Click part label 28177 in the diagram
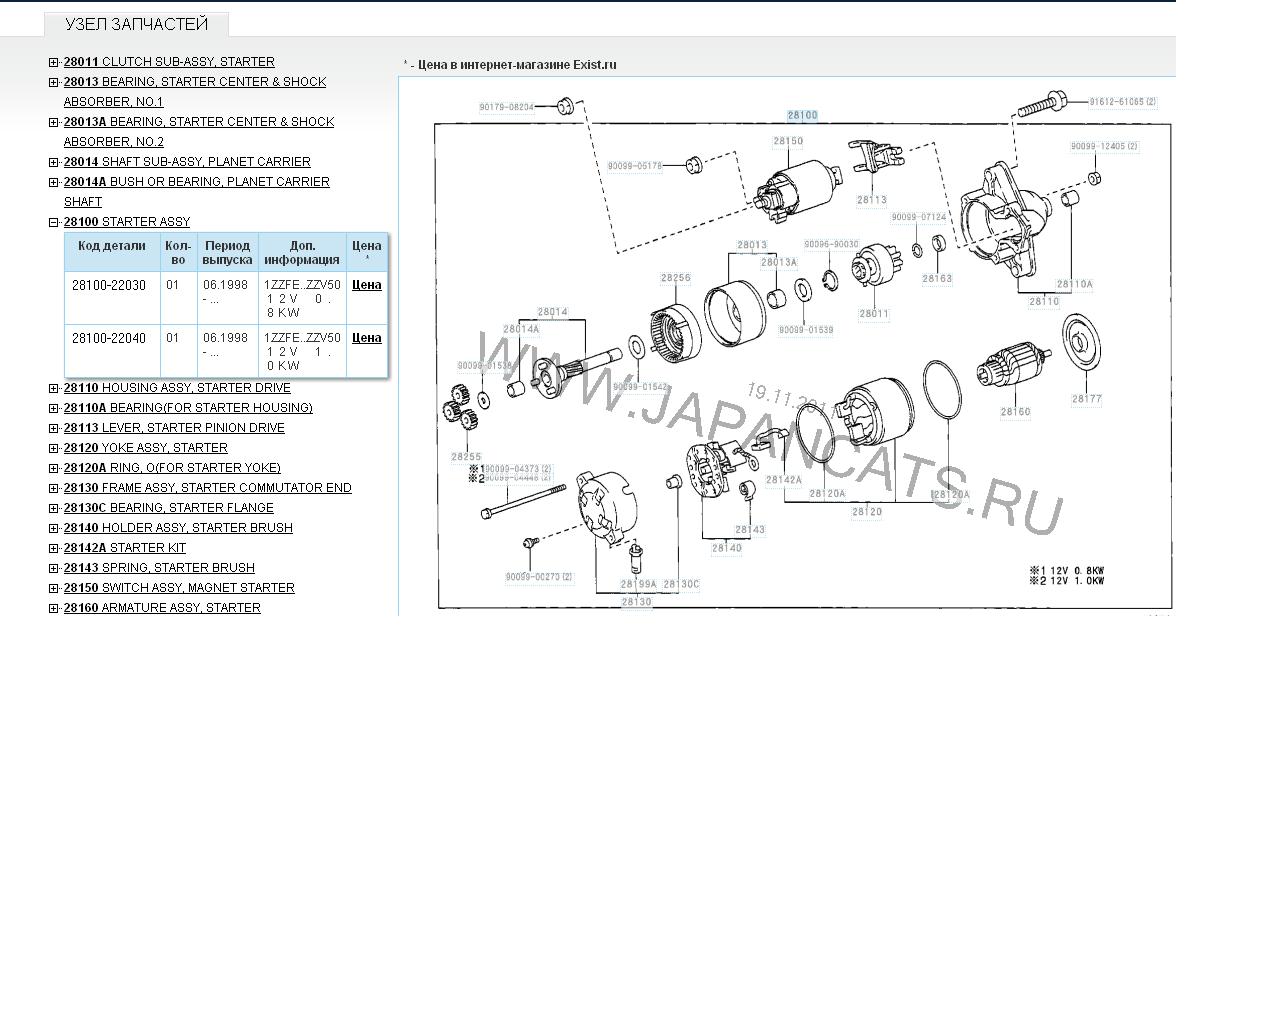This screenshot has height=1024, width=1280. [1086, 399]
